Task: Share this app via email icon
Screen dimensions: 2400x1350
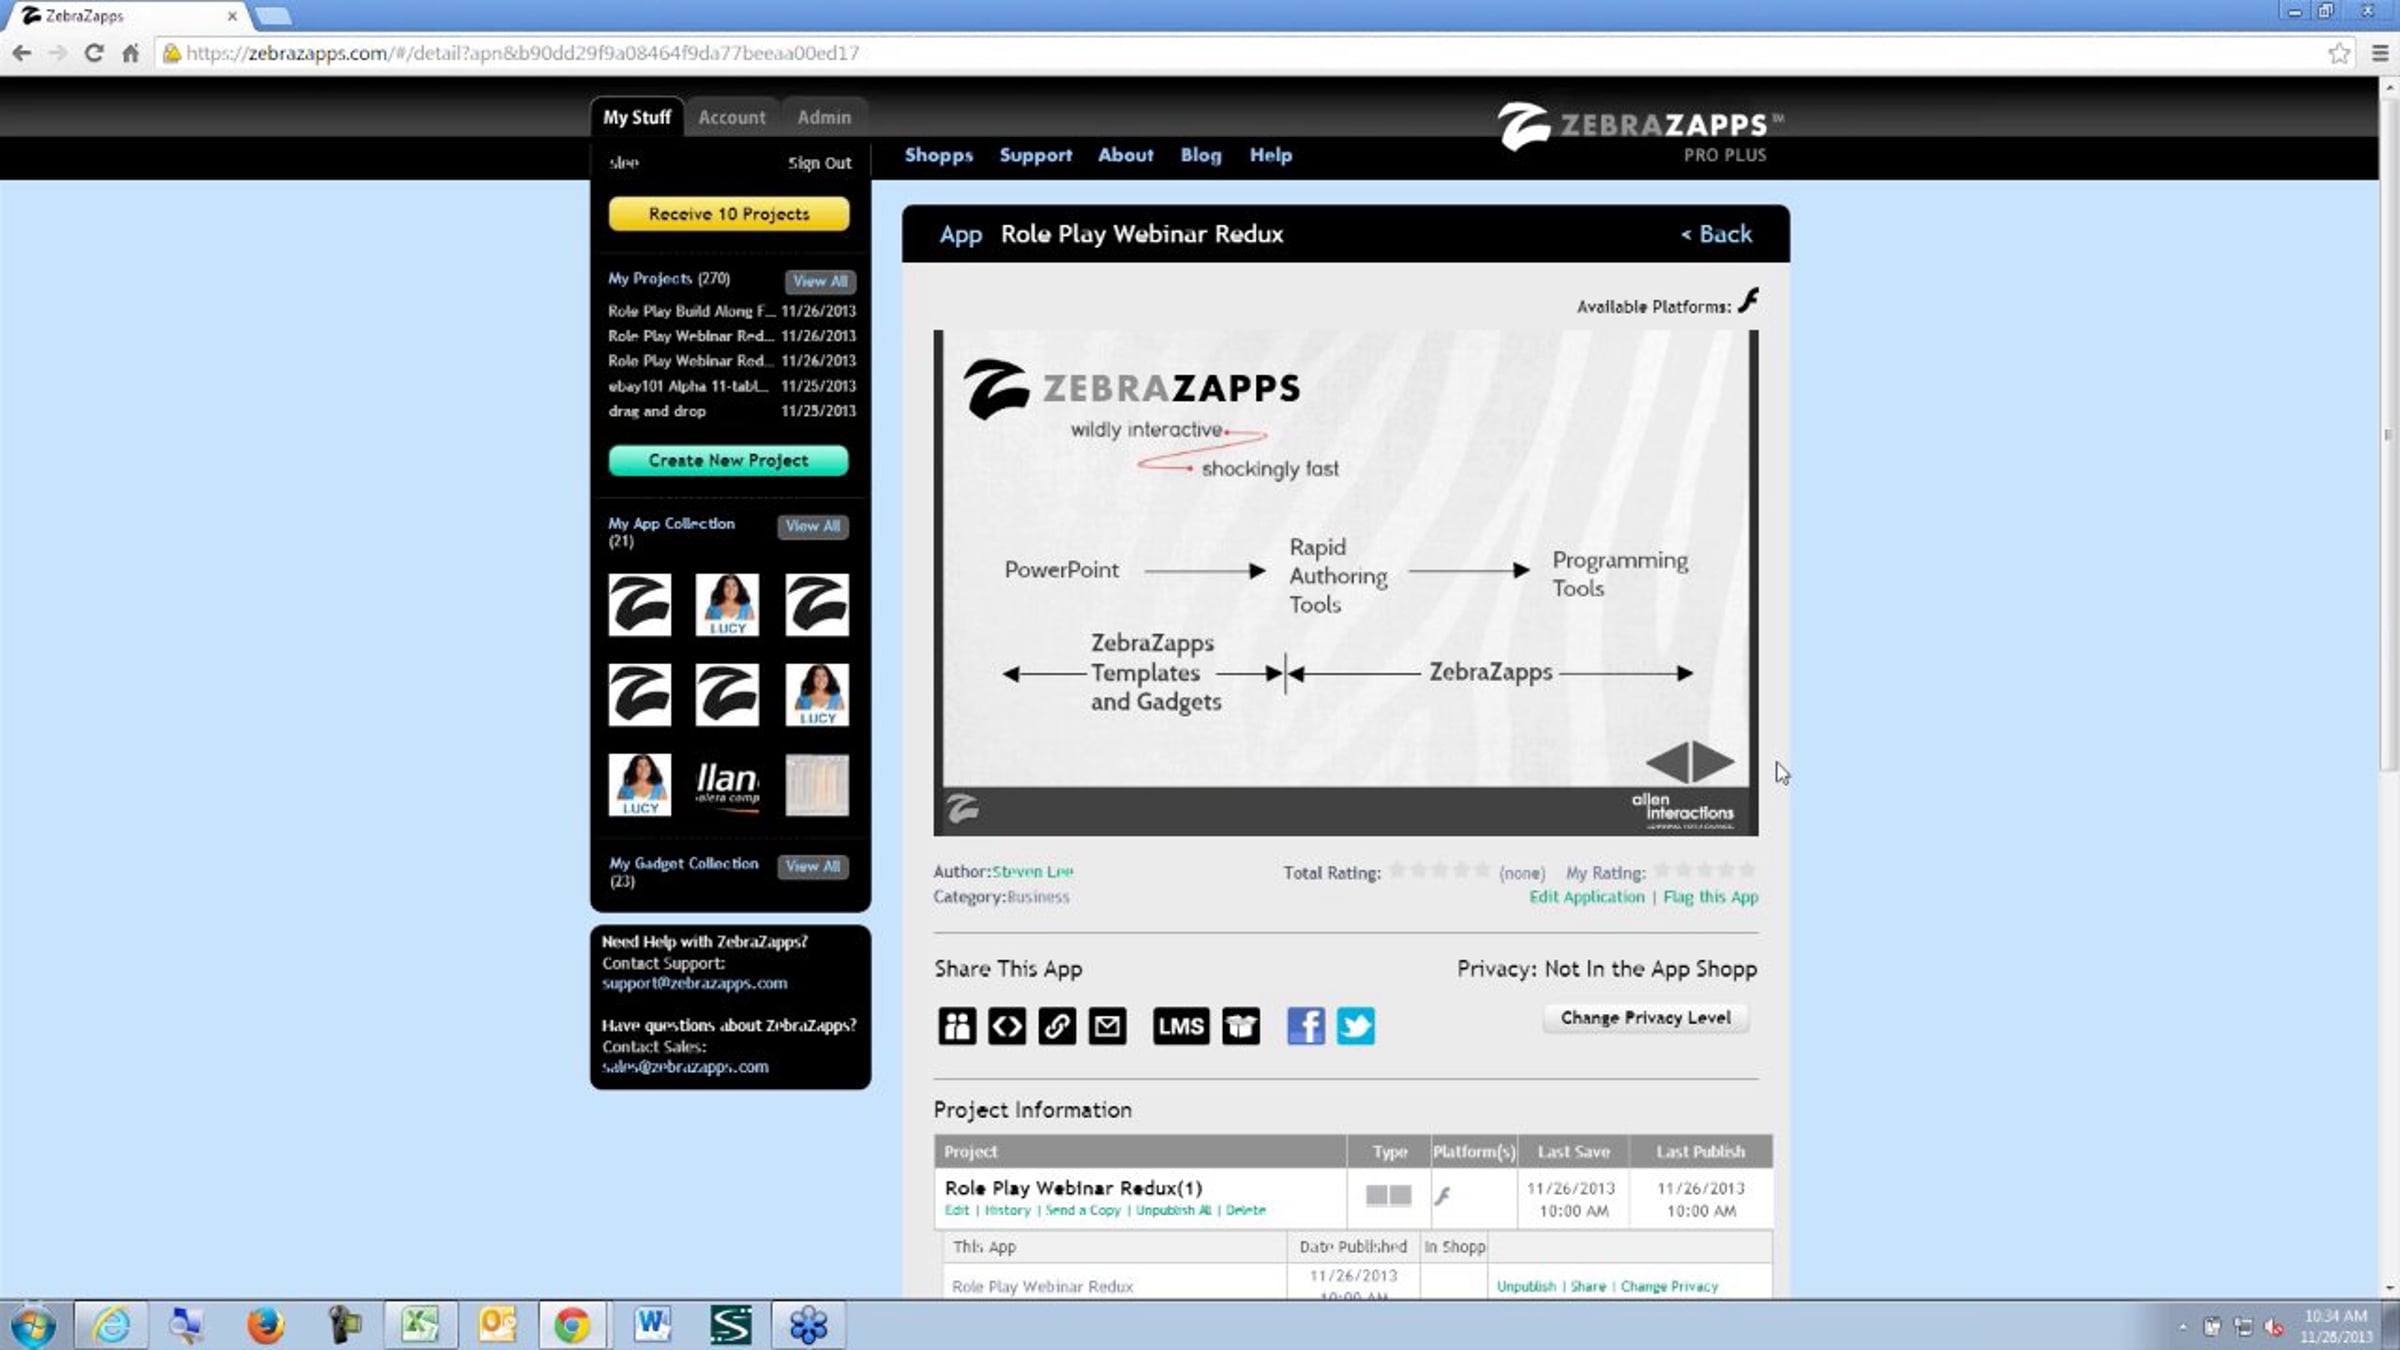Action: tap(1107, 1026)
